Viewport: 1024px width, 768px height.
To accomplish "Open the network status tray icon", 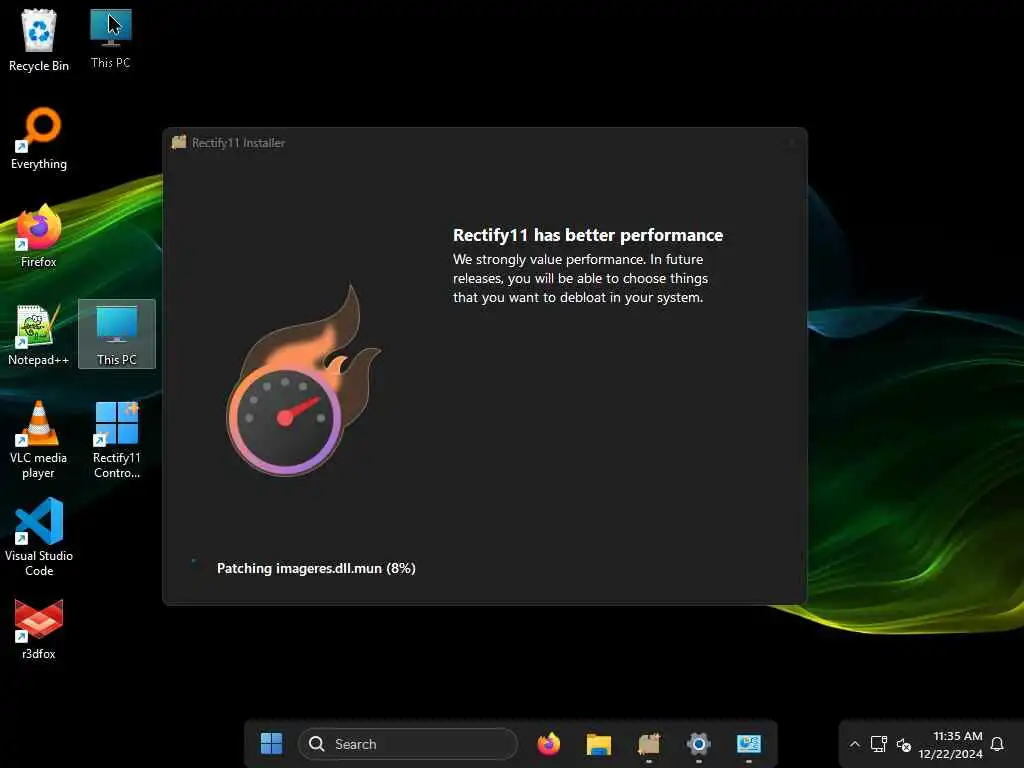I will (x=879, y=744).
